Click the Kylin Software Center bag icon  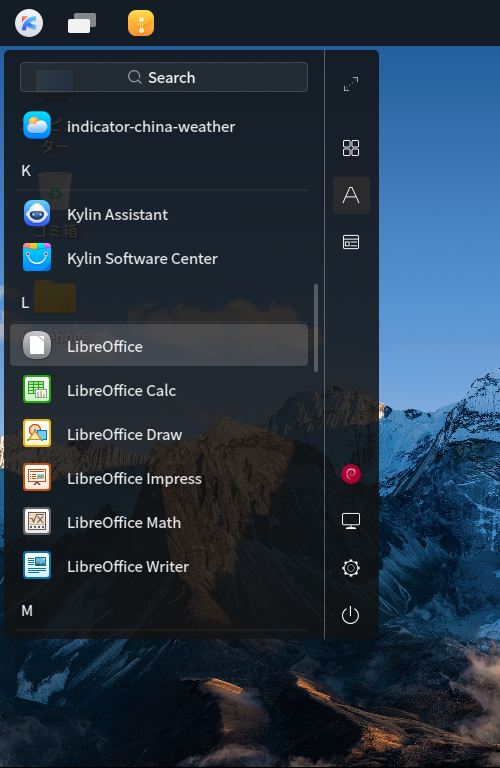[x=37, y=257]
